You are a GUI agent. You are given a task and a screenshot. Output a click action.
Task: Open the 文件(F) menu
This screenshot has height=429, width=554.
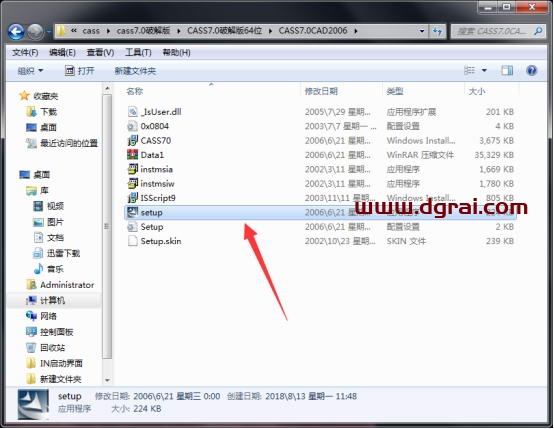coord(25,53)
